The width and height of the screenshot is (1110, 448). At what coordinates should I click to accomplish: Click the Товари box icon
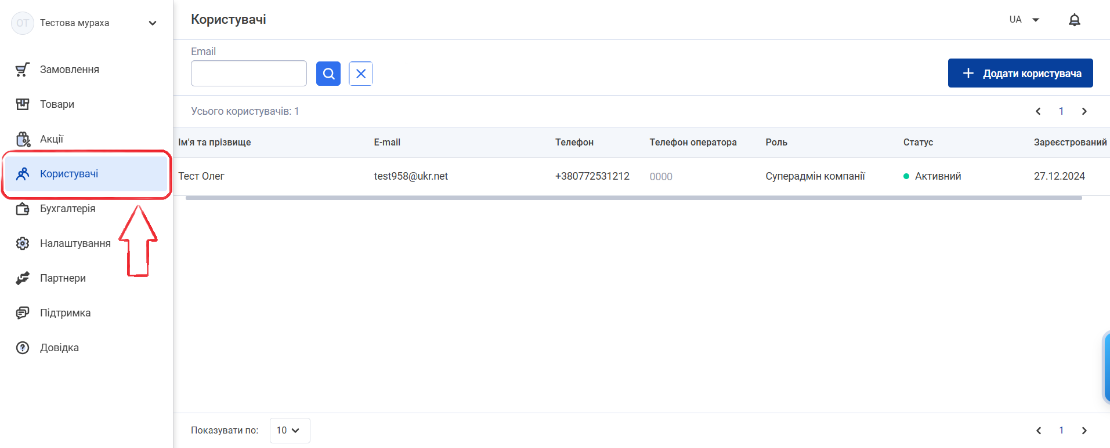pos(22,104)
